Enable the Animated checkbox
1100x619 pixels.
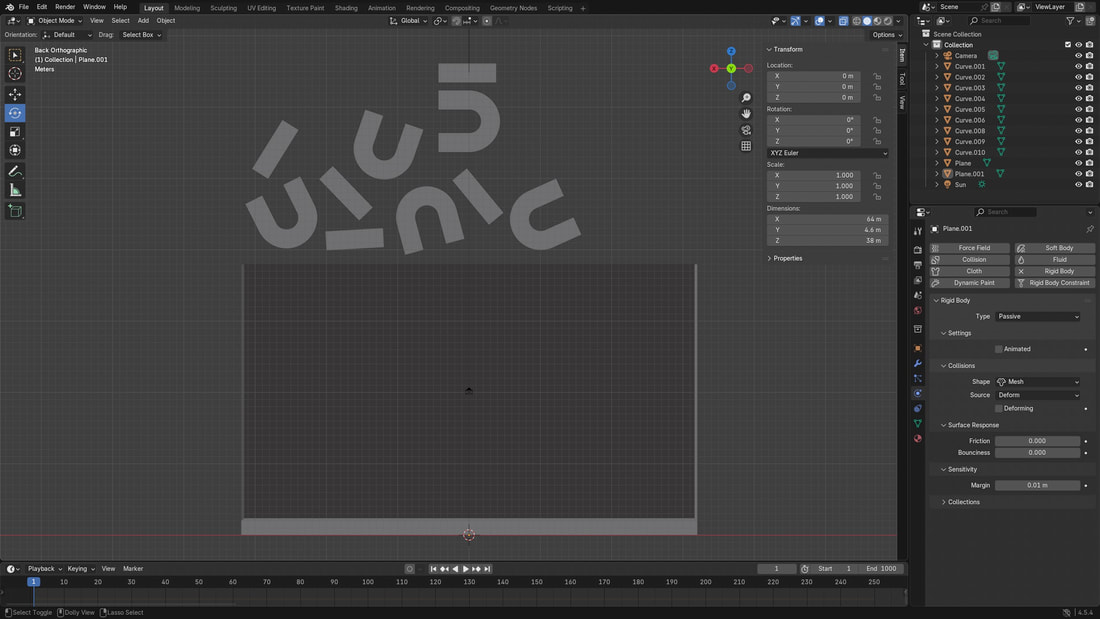[x=998, y=349]
